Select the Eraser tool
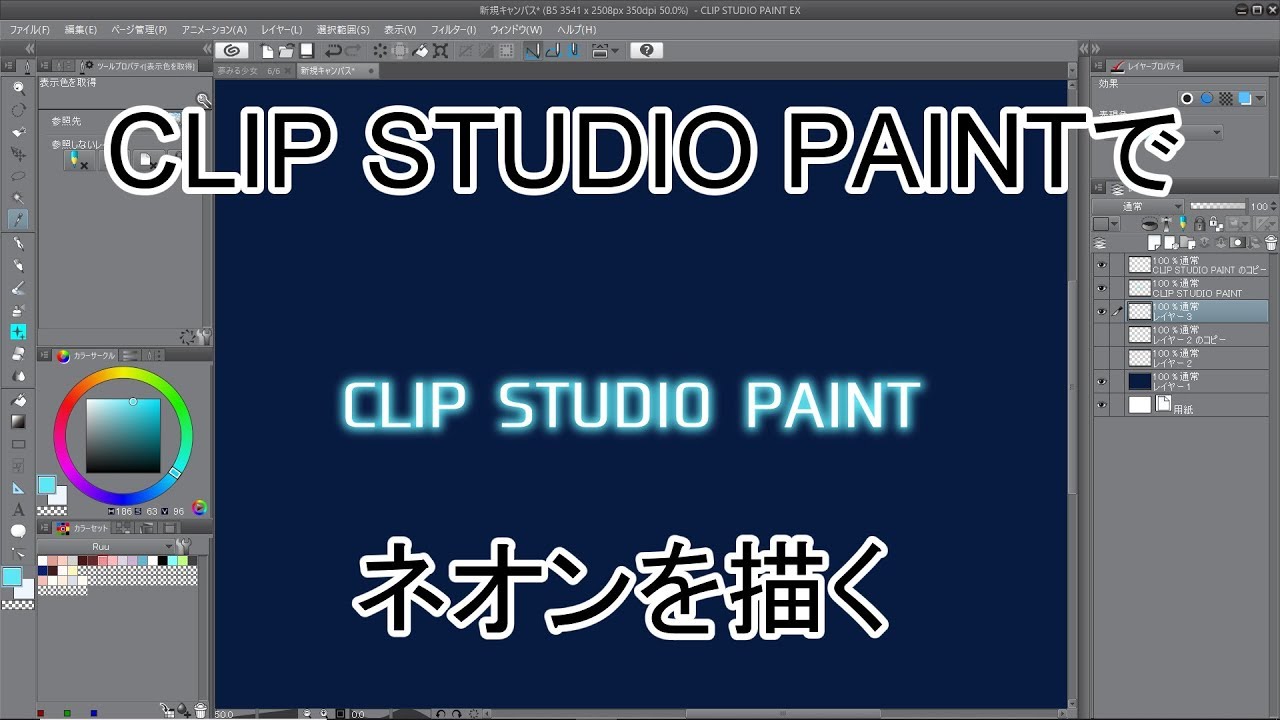Viewport: 1280px width, 720px height. pos(18,354)
